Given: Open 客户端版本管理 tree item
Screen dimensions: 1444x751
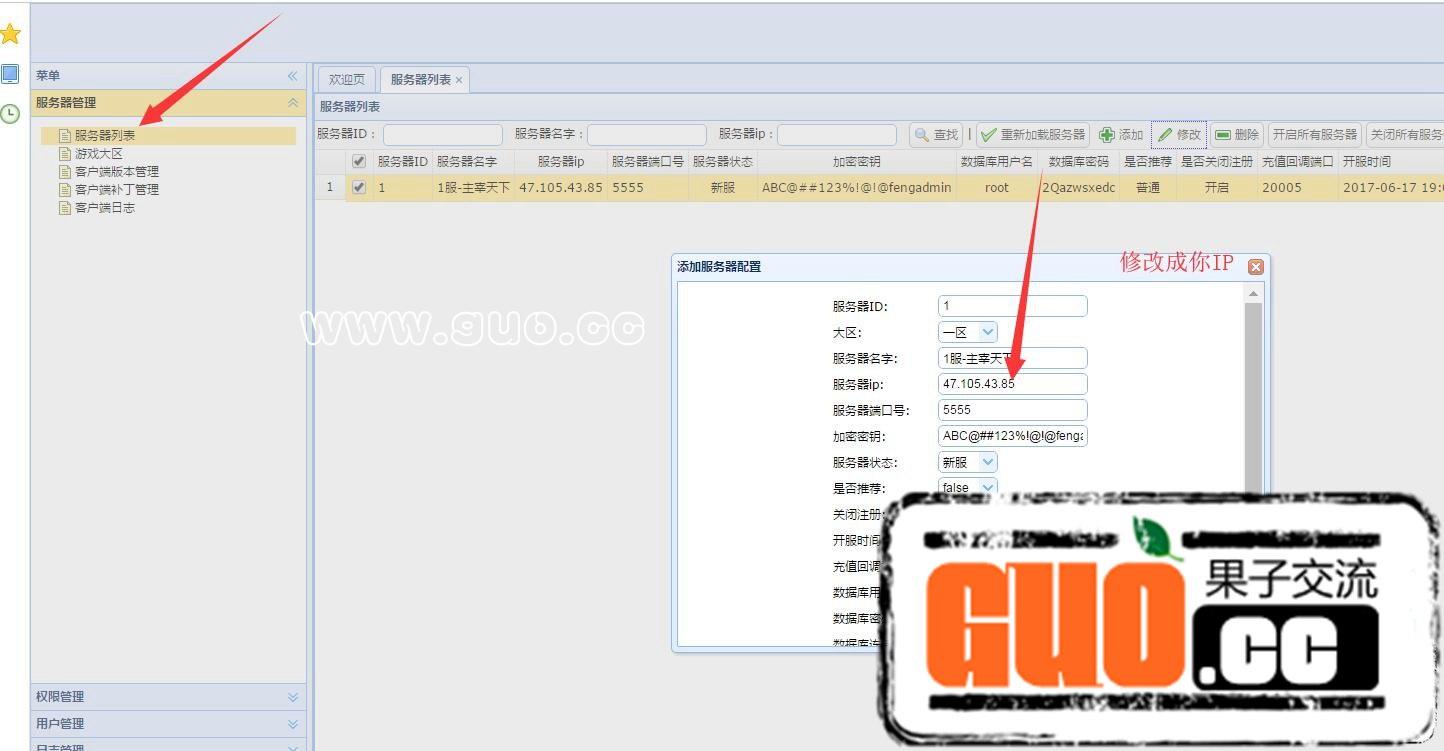Looking at the screenshot, I should pyautogui.click(x=117, y=172).
